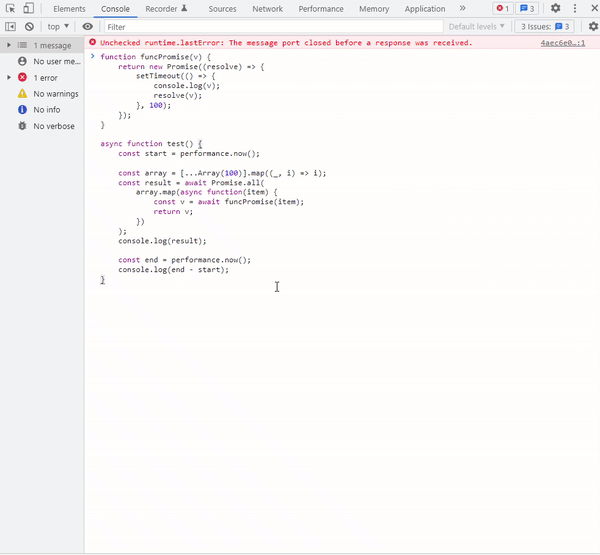Activate the inspect element picker icon
The width and height of the screenshot is (600, 555).
point(10,8)
